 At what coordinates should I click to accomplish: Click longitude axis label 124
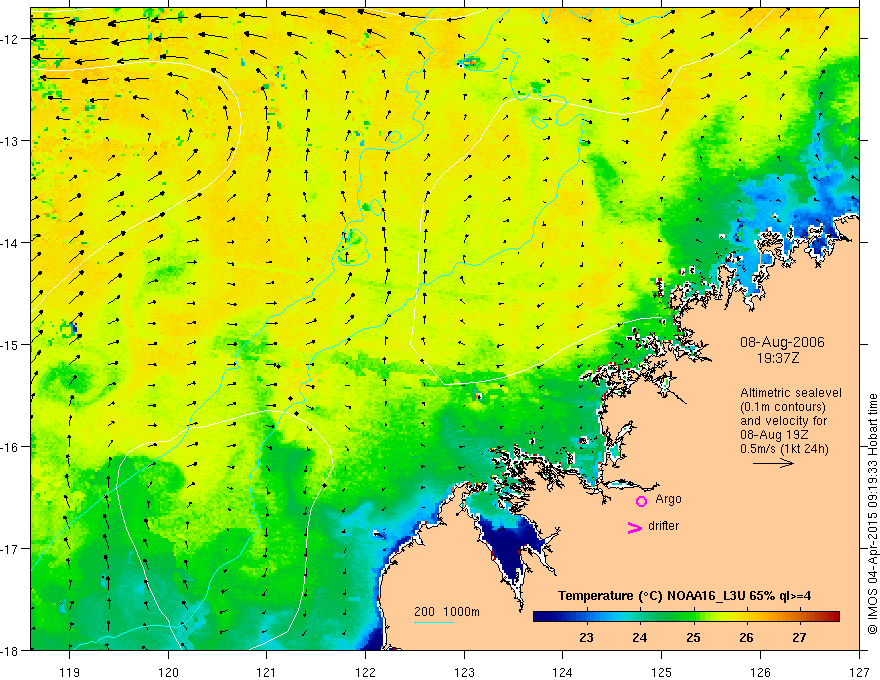point(562,672)
